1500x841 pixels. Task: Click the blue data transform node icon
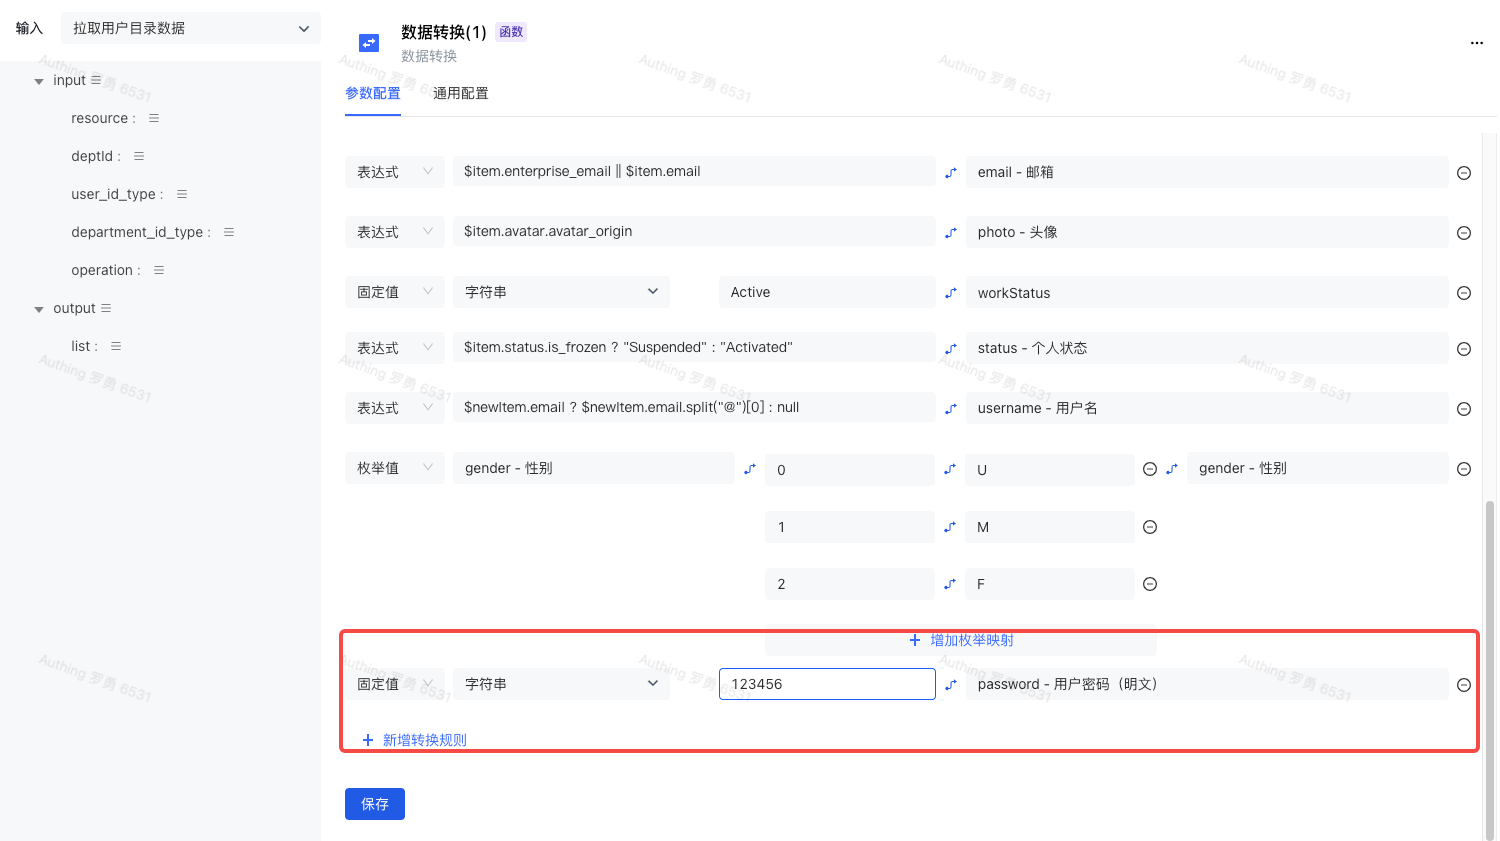pyautogui.click(x=369, y=43)
